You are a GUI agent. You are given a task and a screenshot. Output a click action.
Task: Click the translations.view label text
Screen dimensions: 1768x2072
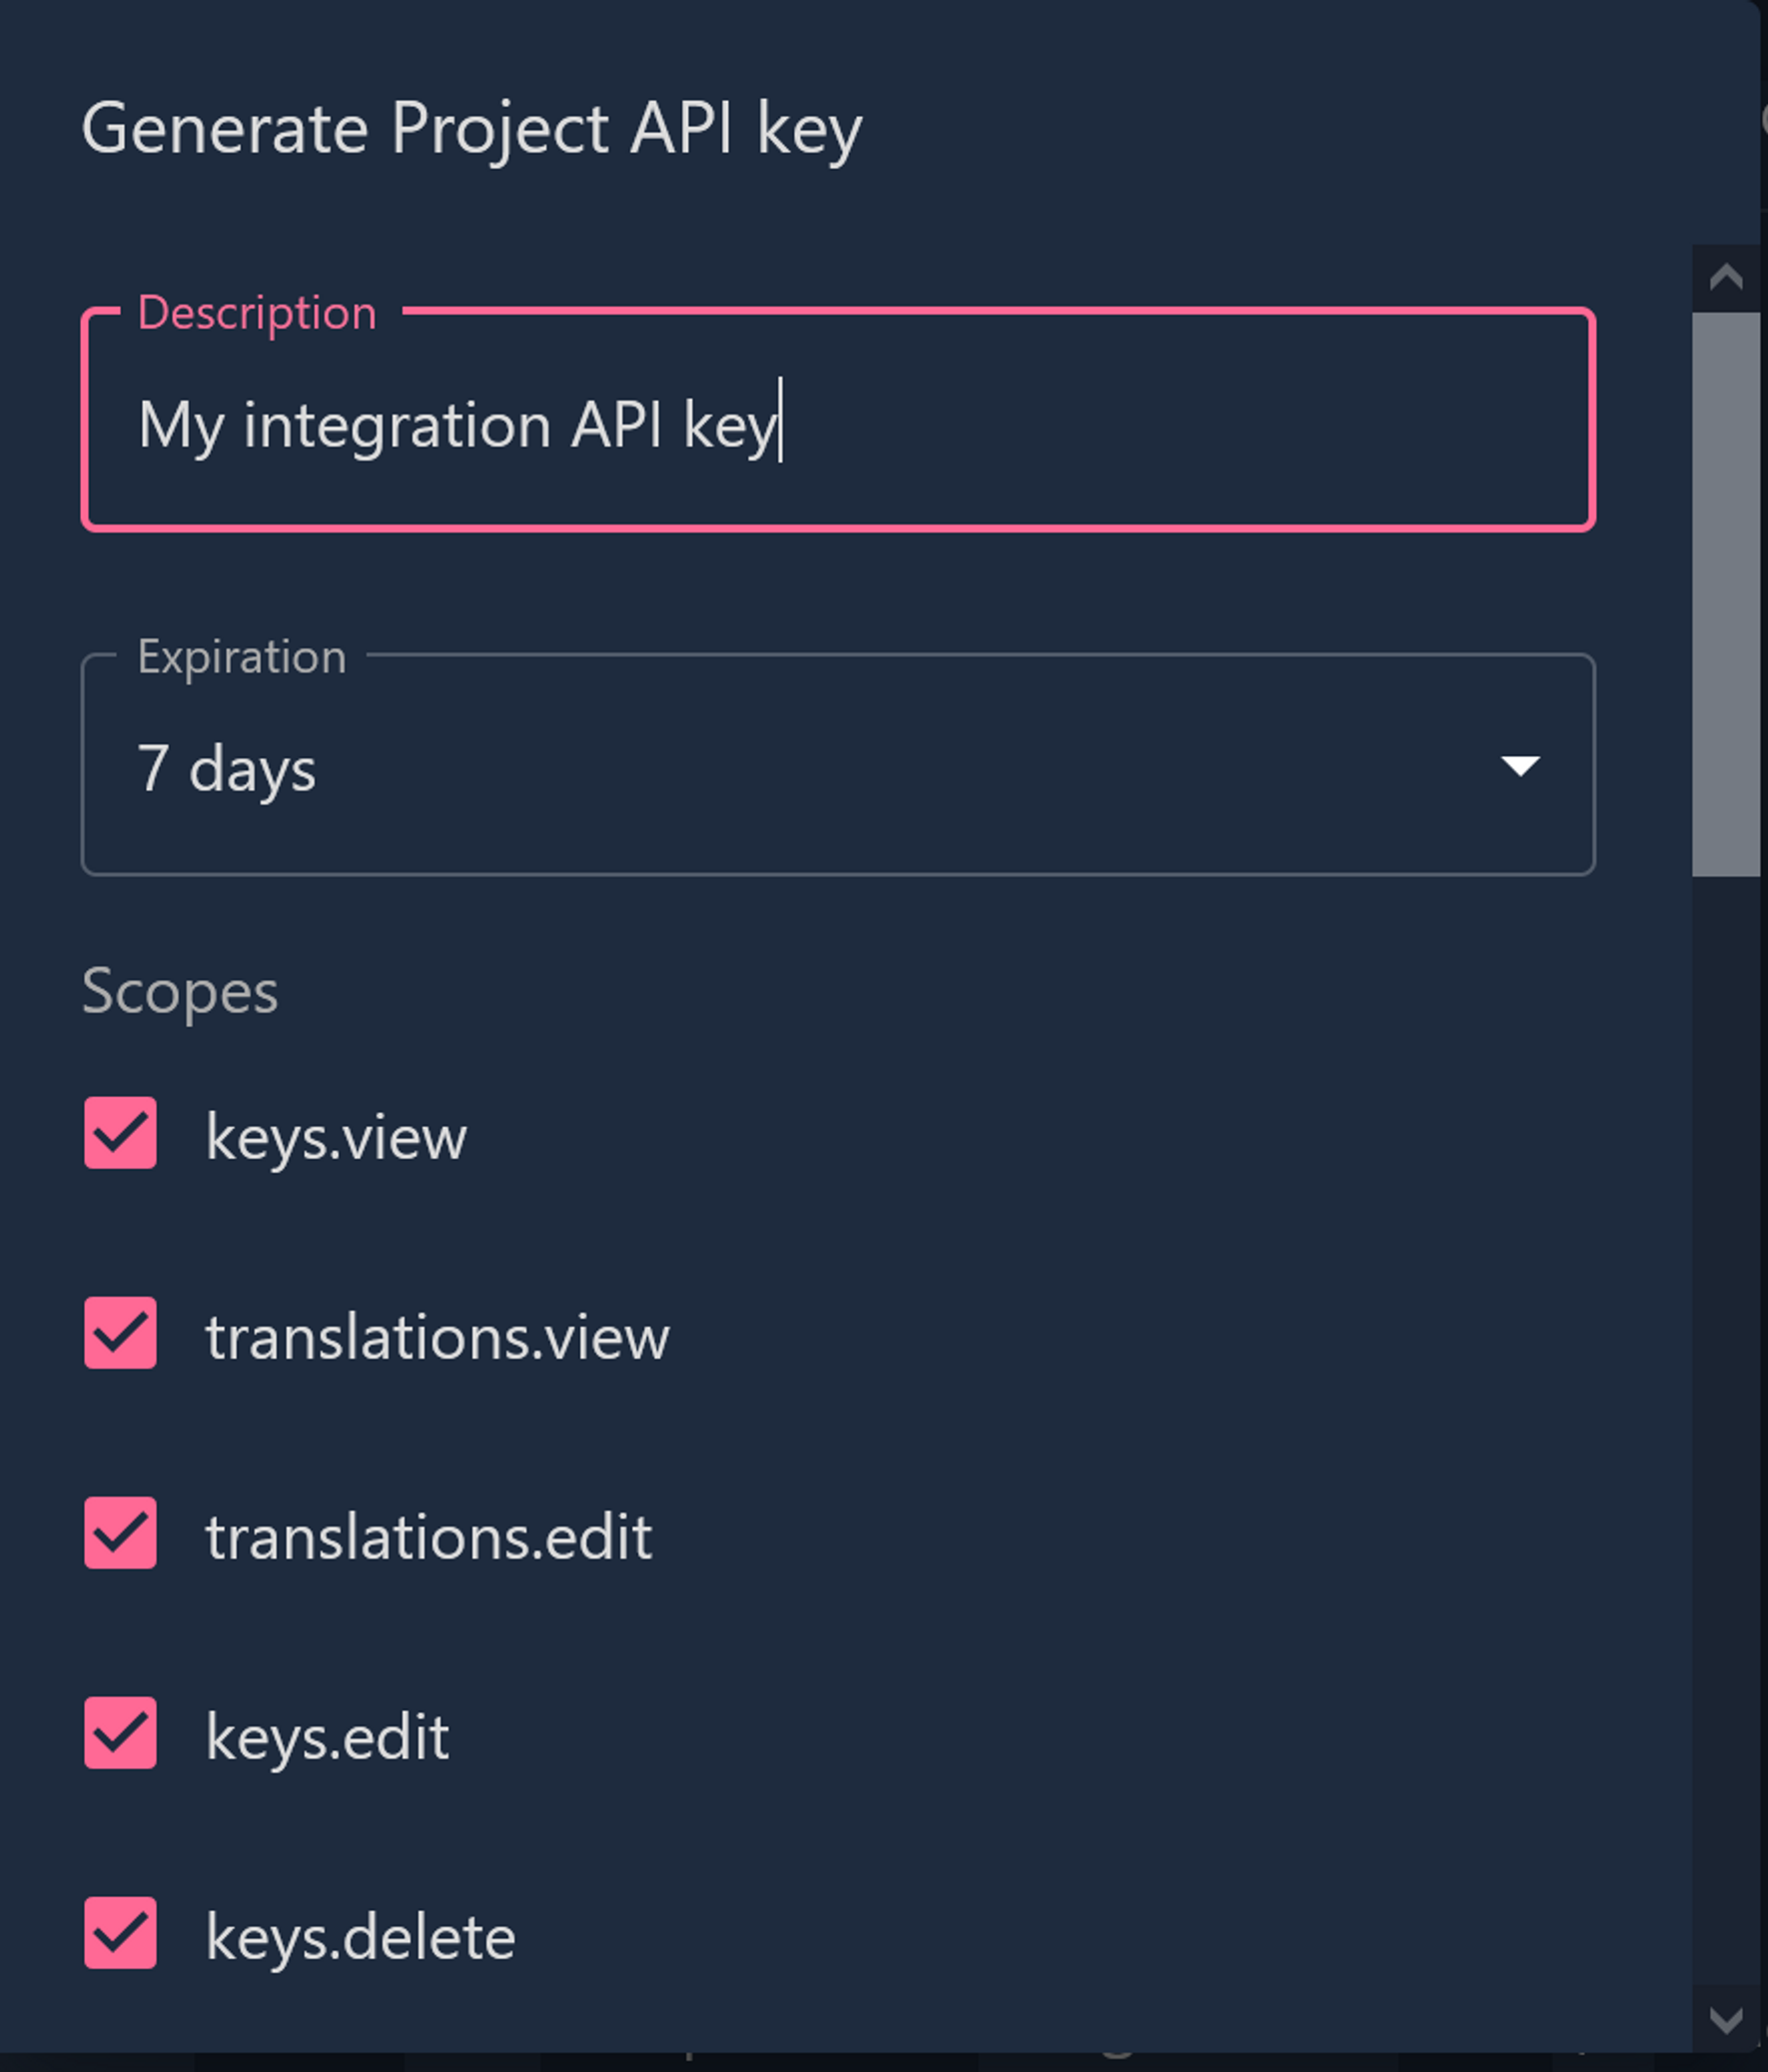pos(437,1337)
